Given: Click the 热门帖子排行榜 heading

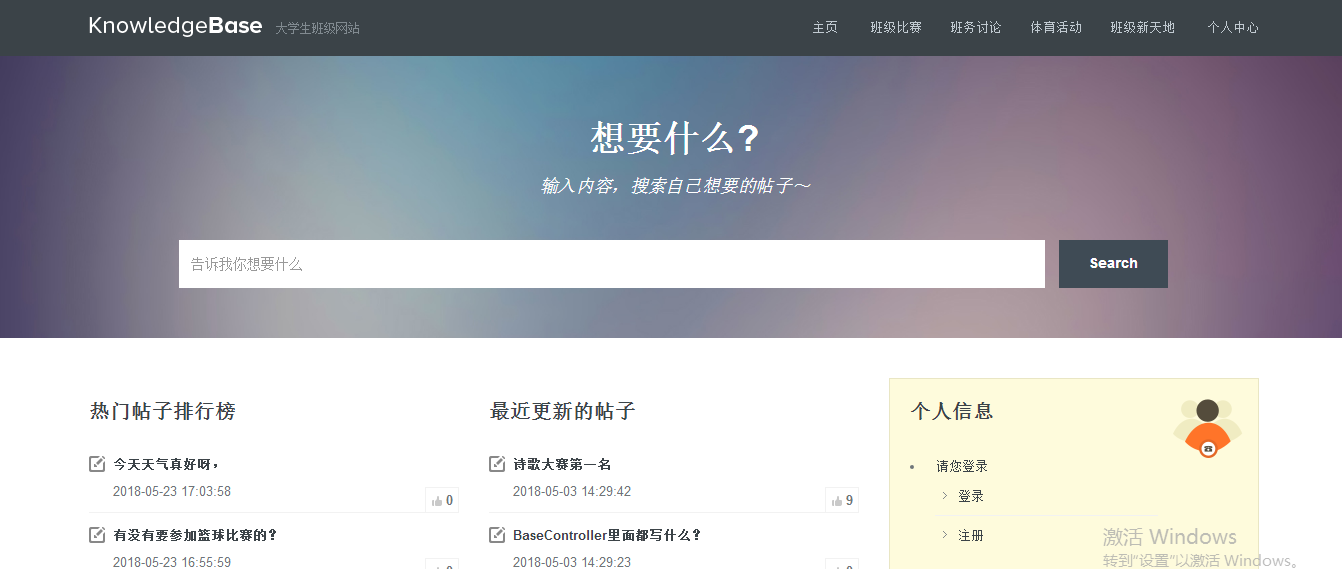Looking at the screenshot, I should (x=163, y=411).
